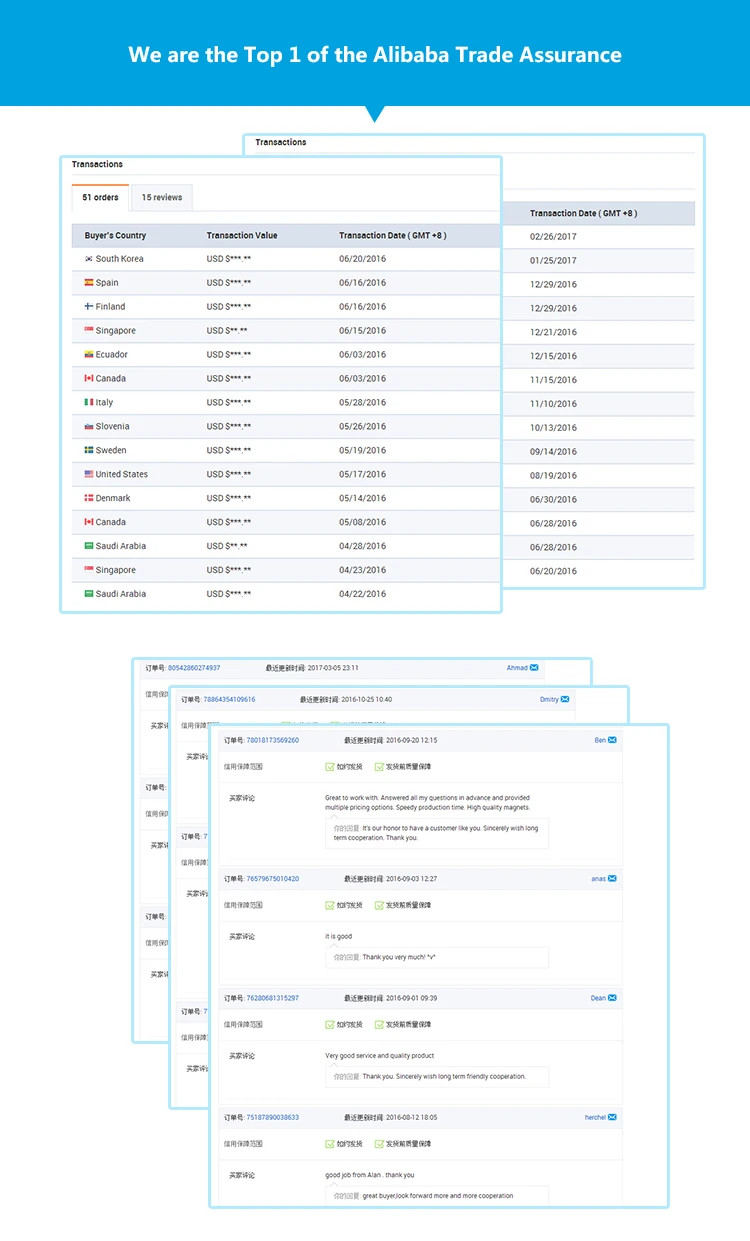This screenshot has height=1241, width=750.
Task: Click the 05/17/2016 date in United States row
Action: click(x=362, y=475)
